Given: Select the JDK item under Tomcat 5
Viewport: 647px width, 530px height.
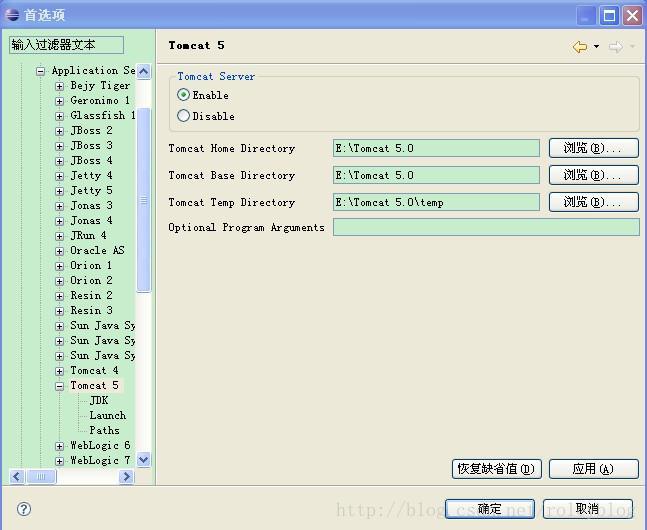Looking at the screenshot, I should point(99,400).
